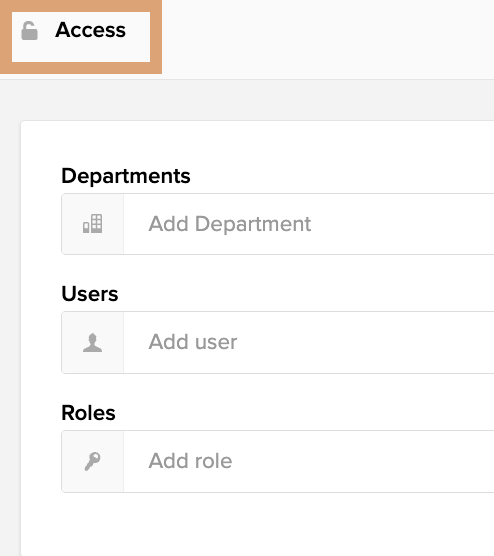Focus the Add Department input field
The height and width of the screenshot is (556, 494).
pyautogui.click(x=309, y=224)
